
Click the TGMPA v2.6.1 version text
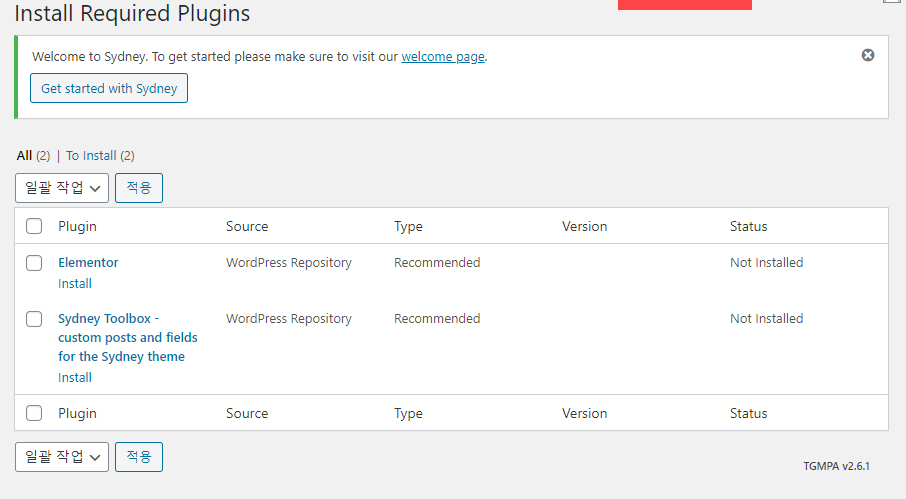(837, 466)
